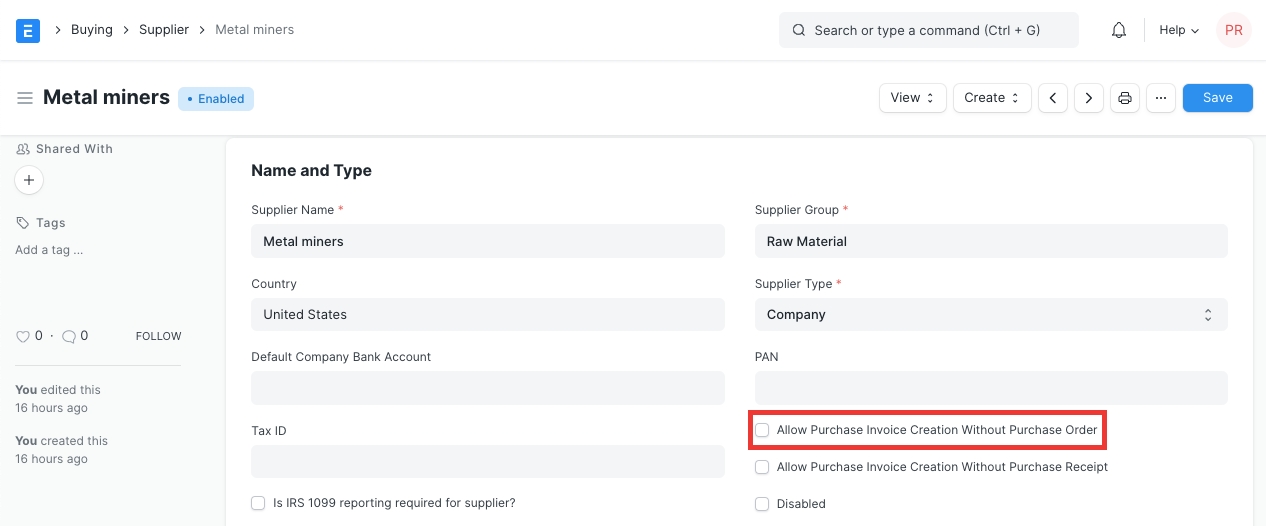Navigate to Buying in breadcrumb
This screenshot has height=526, width=1266.
tap(91, 30)
